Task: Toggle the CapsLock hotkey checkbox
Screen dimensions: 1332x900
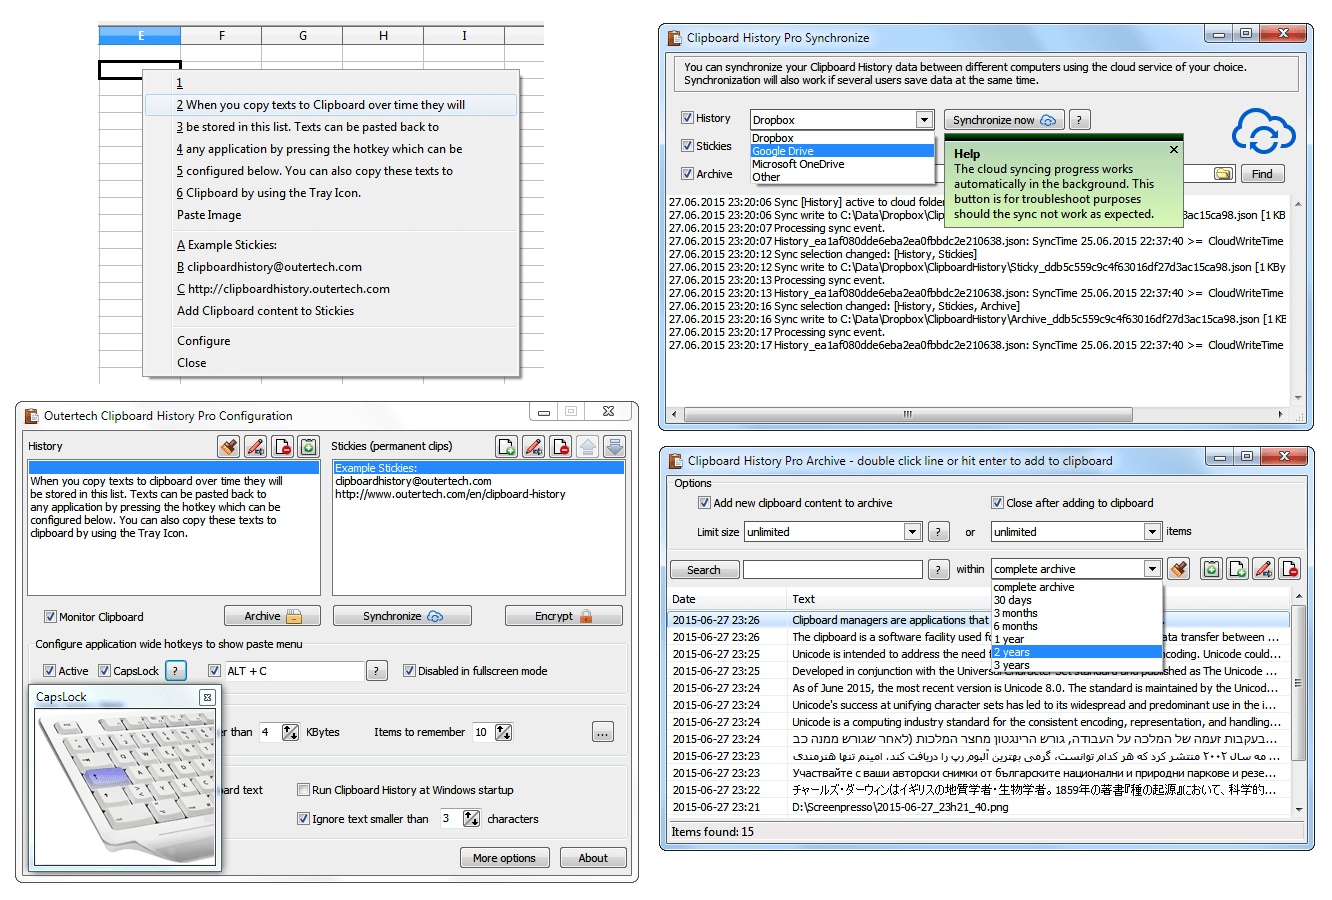Action: click(x=104, y=671)
